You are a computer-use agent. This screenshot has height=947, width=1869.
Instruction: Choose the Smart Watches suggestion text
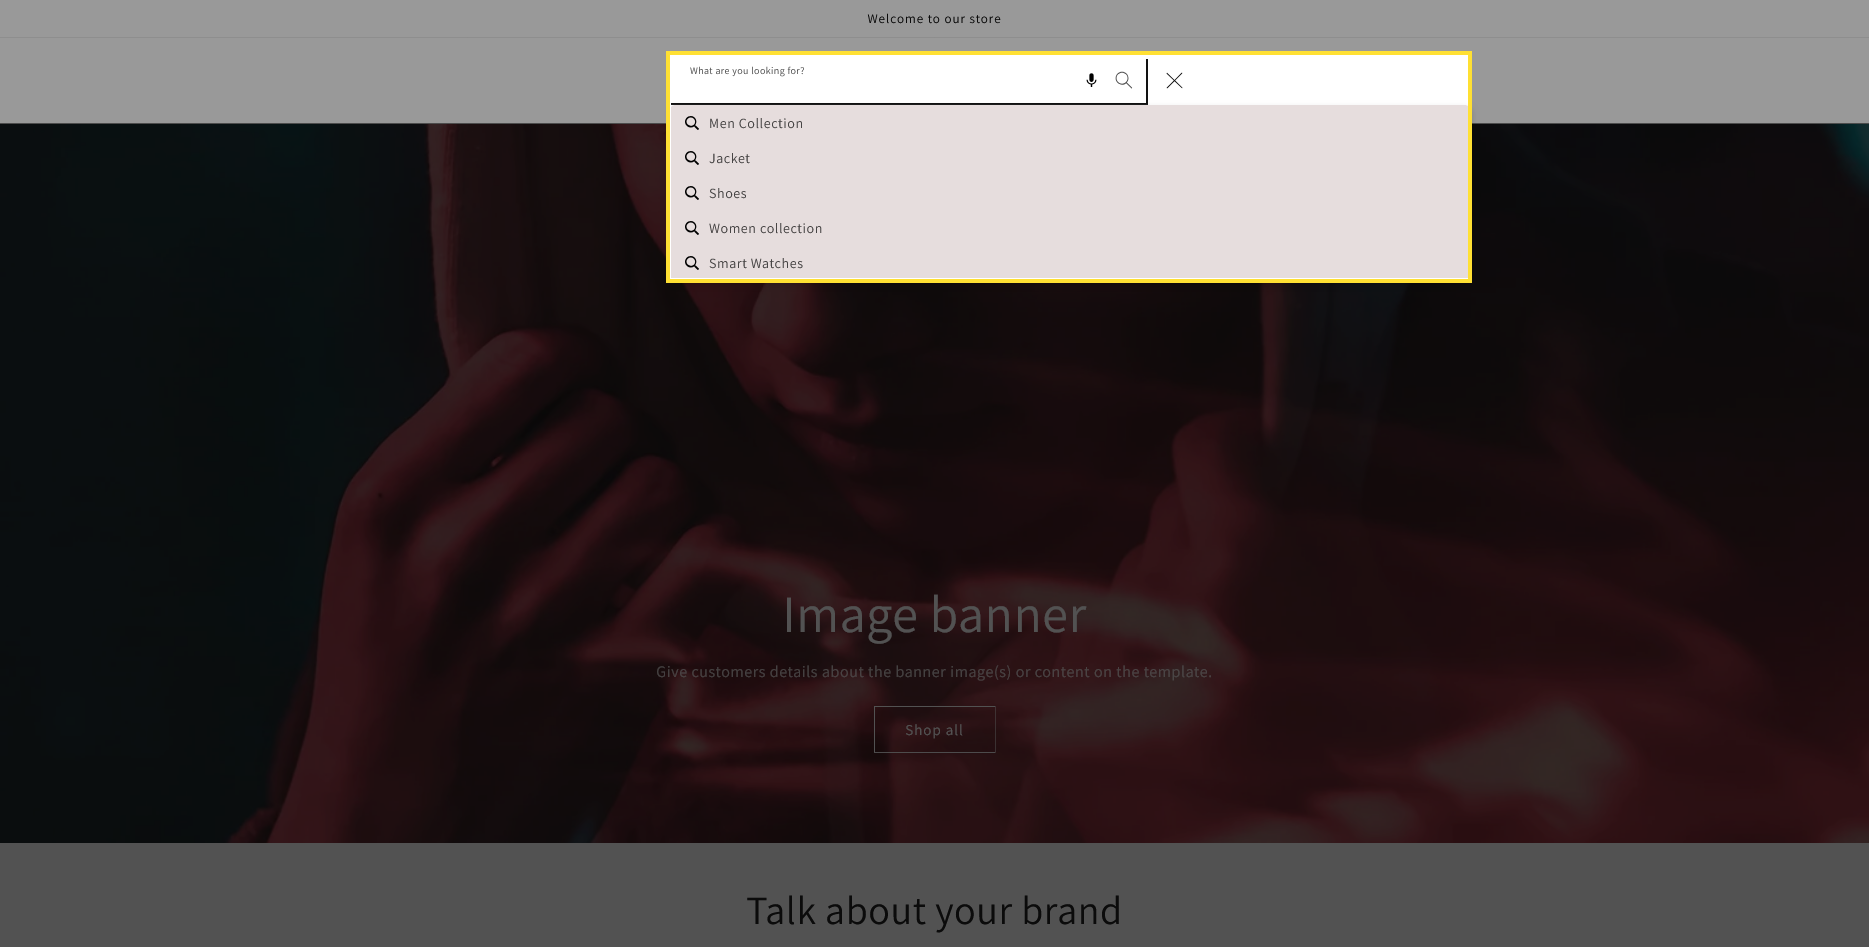(755, 263)
